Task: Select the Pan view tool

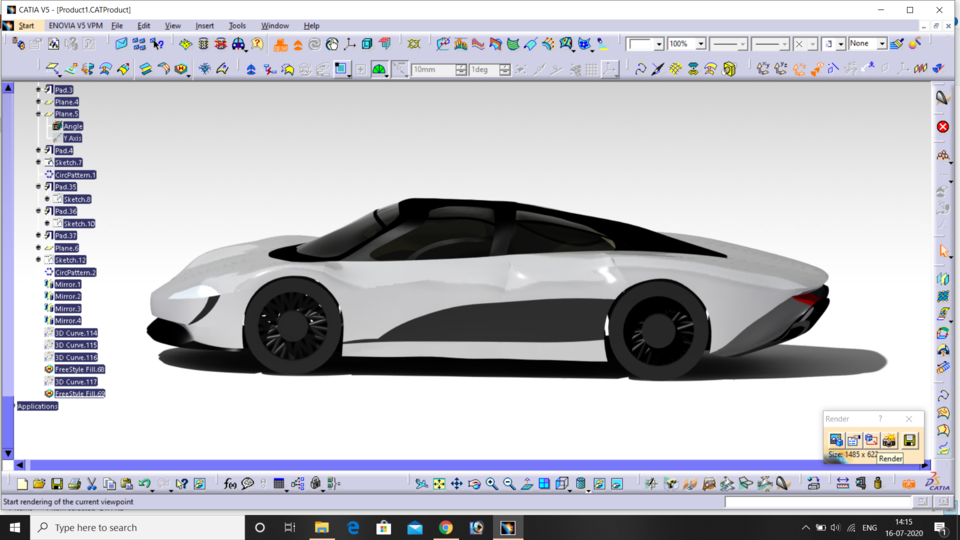Action: coord(456,484)
